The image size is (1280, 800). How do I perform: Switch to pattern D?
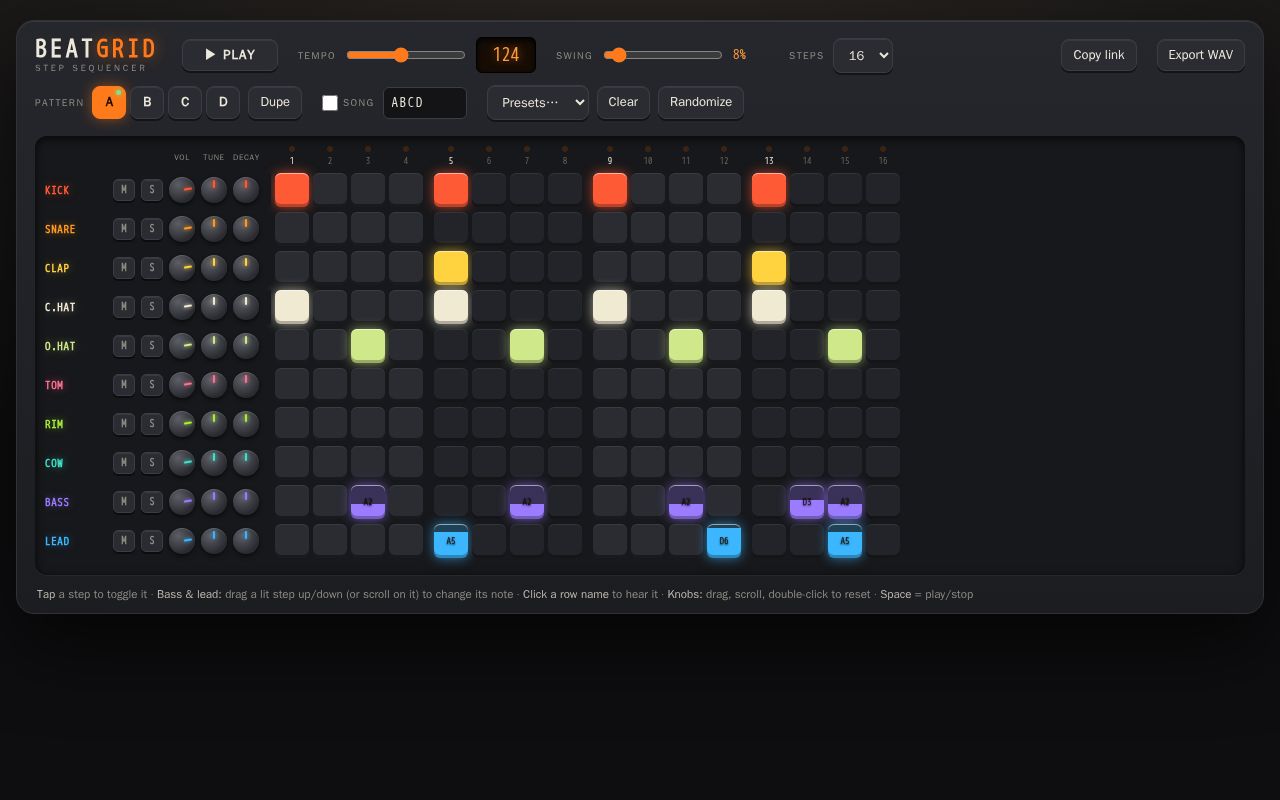coord(223,102)
